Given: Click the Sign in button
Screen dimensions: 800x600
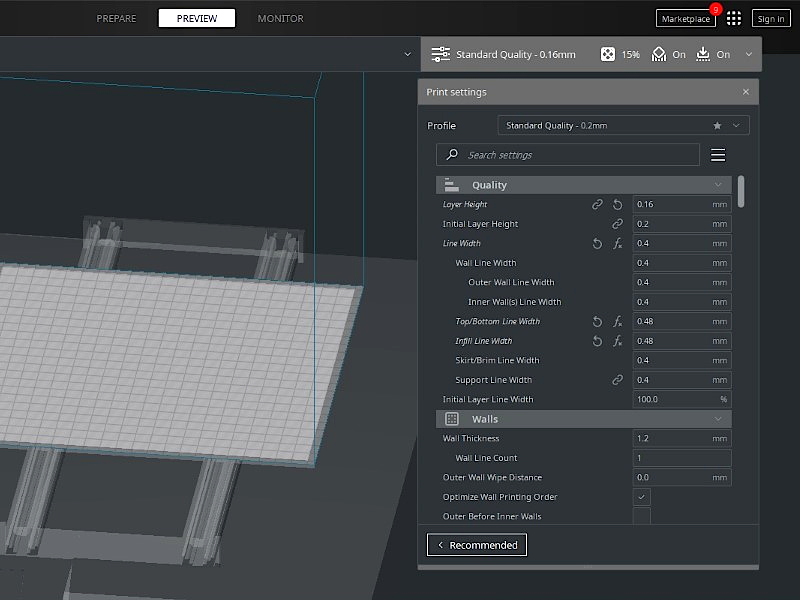Looking at the screenshot, I should 771,18.
